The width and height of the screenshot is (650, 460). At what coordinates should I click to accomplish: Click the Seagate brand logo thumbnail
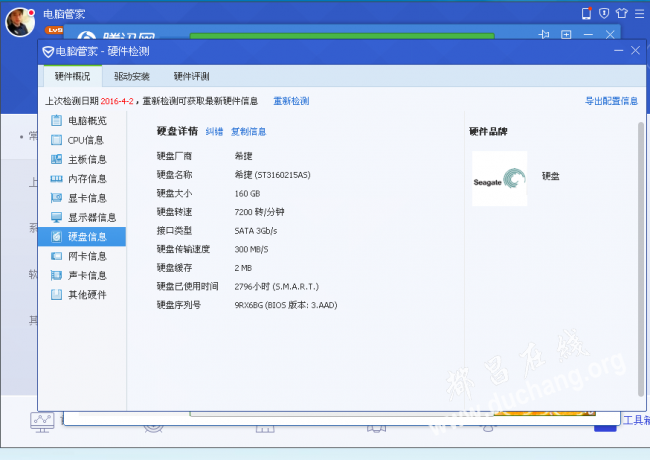tap(500, 179)
